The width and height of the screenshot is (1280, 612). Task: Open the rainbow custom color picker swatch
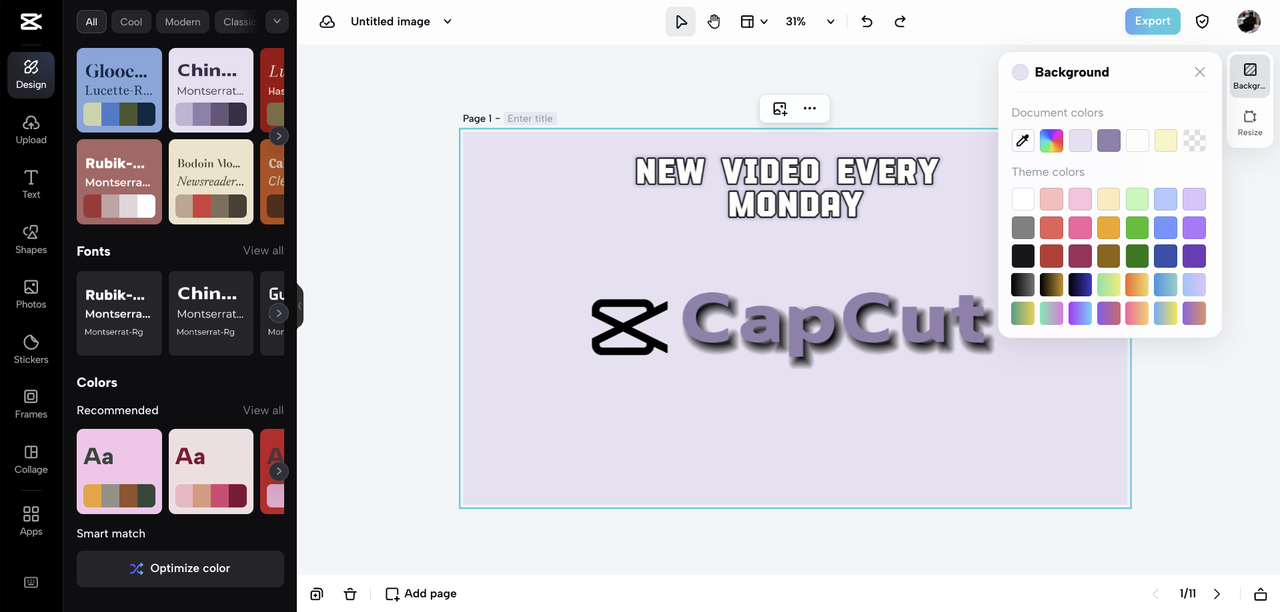pyautogui.click(x=1051, y=141)
